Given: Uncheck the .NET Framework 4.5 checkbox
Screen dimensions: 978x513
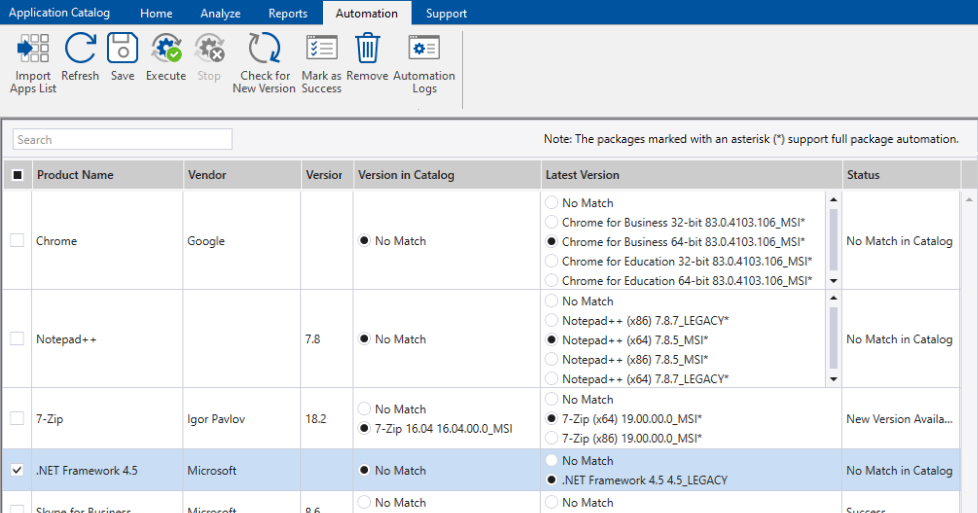Looking at the screenshot, I should point(17,470).
